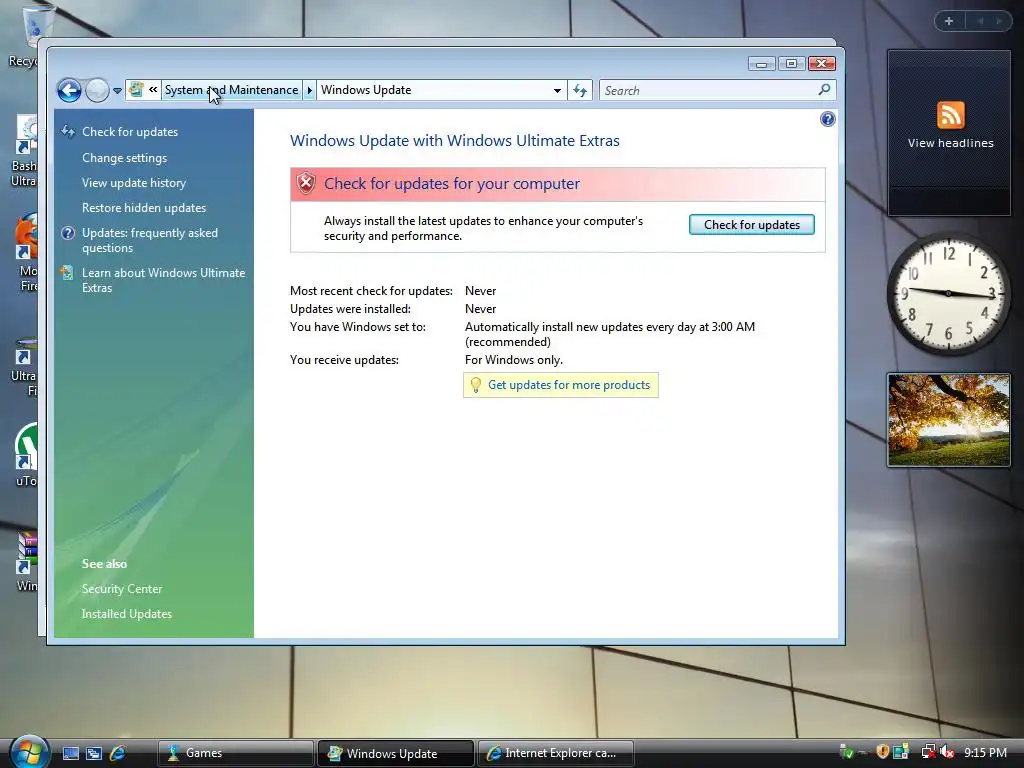Click the icon beside Learn about Ultimate Extras
This screenshot has width=1024, height=768.
click(x=67, y=273)
